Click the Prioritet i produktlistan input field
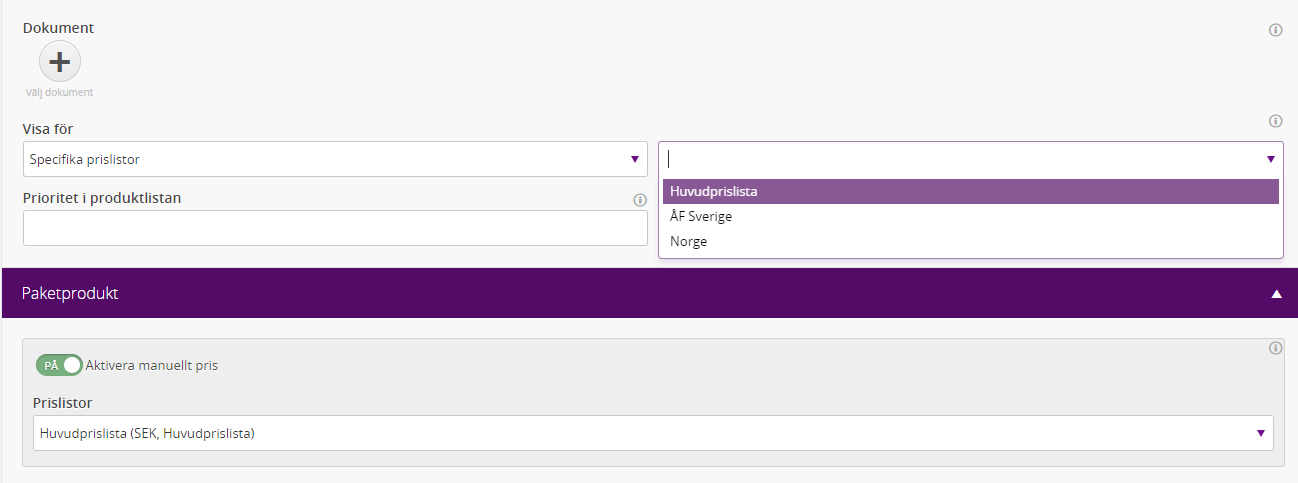1298x483 pixels. click(335, 228)
